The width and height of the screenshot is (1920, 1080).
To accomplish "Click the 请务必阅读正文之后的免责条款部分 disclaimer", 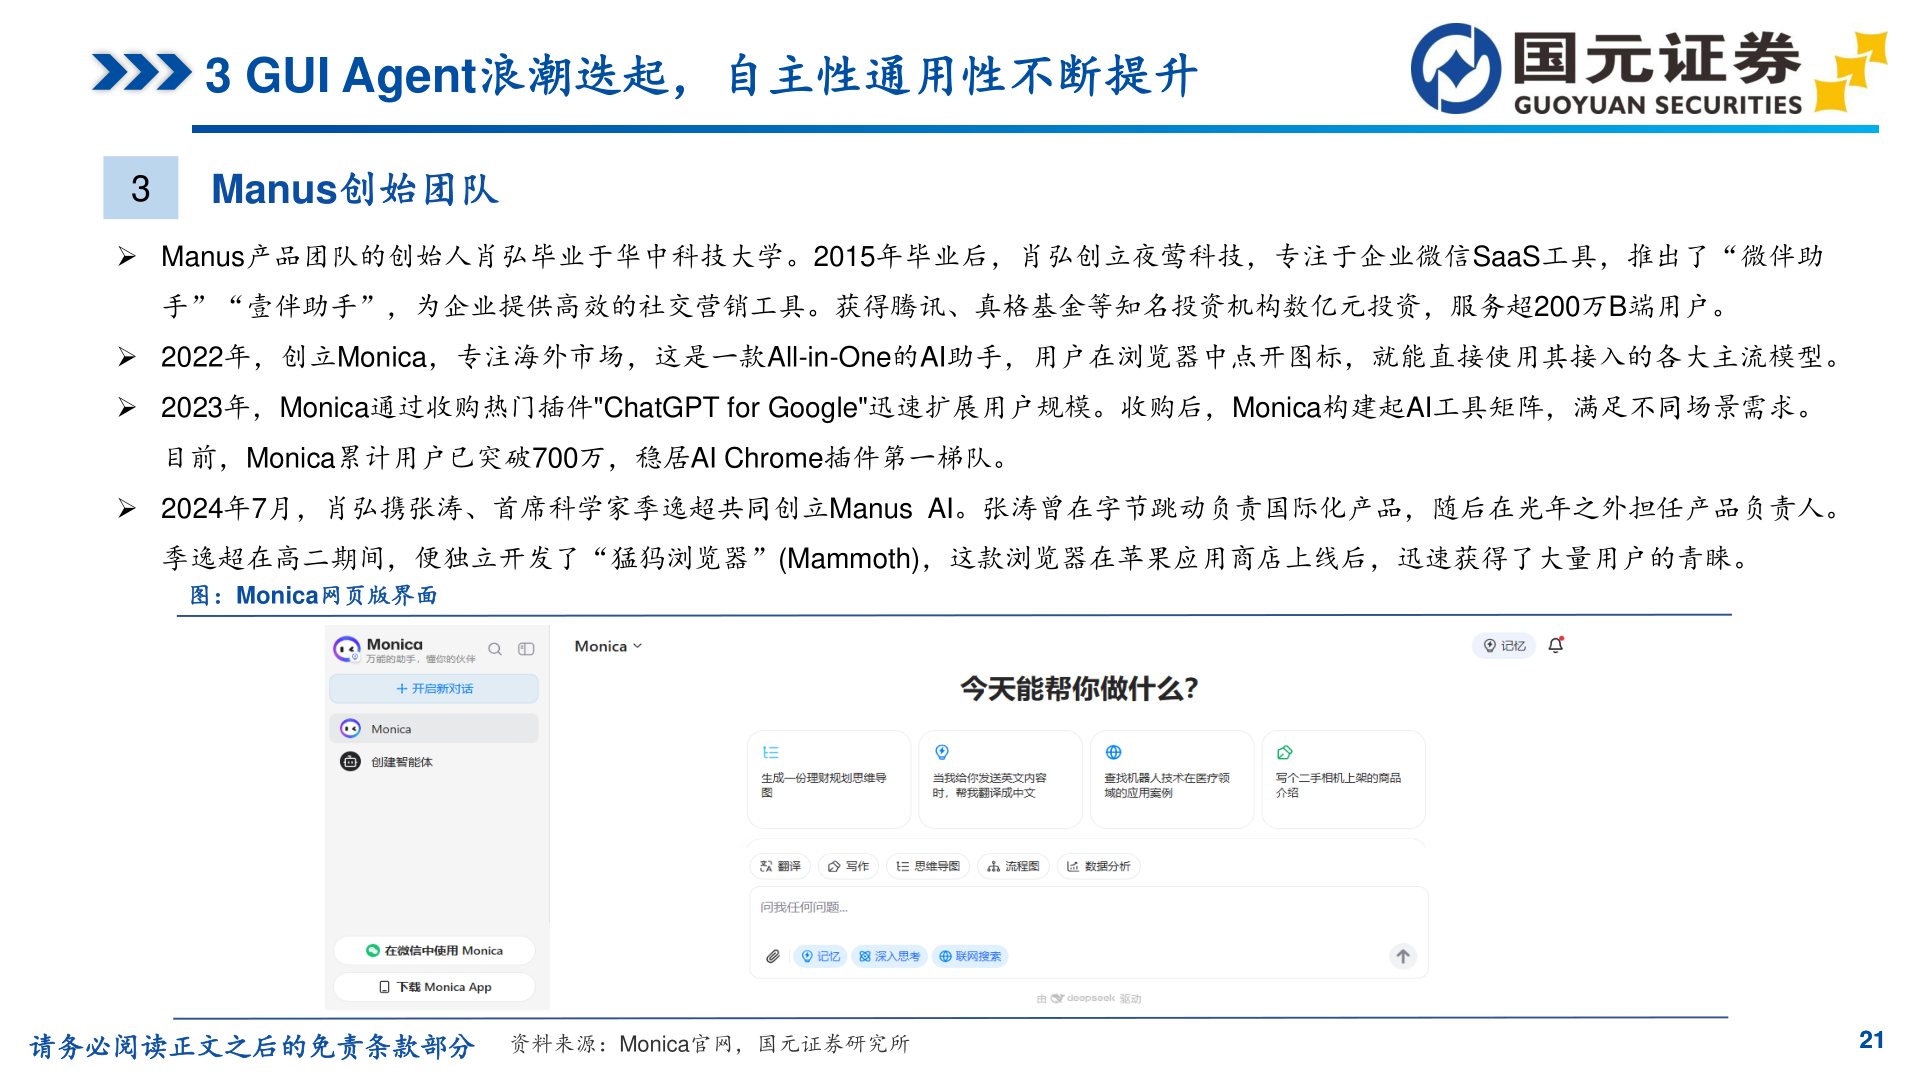I will (x=251, y=1046).
